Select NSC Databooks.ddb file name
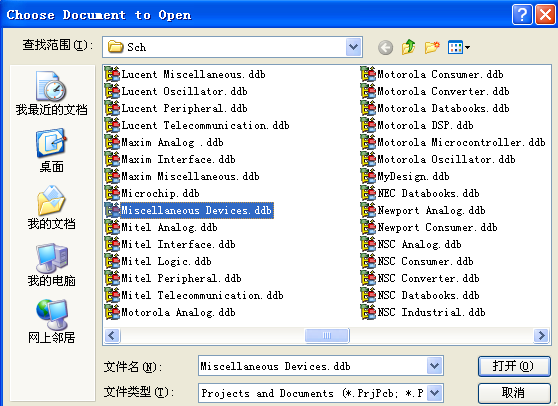 (x=428, y=296)
